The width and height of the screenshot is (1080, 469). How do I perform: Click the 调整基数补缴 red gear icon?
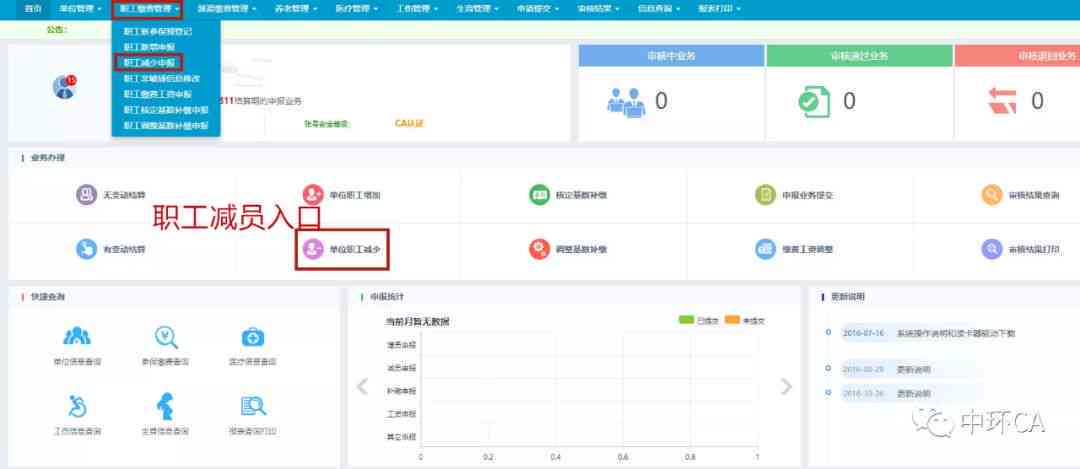pyautogui.click(x=539, y=249)
